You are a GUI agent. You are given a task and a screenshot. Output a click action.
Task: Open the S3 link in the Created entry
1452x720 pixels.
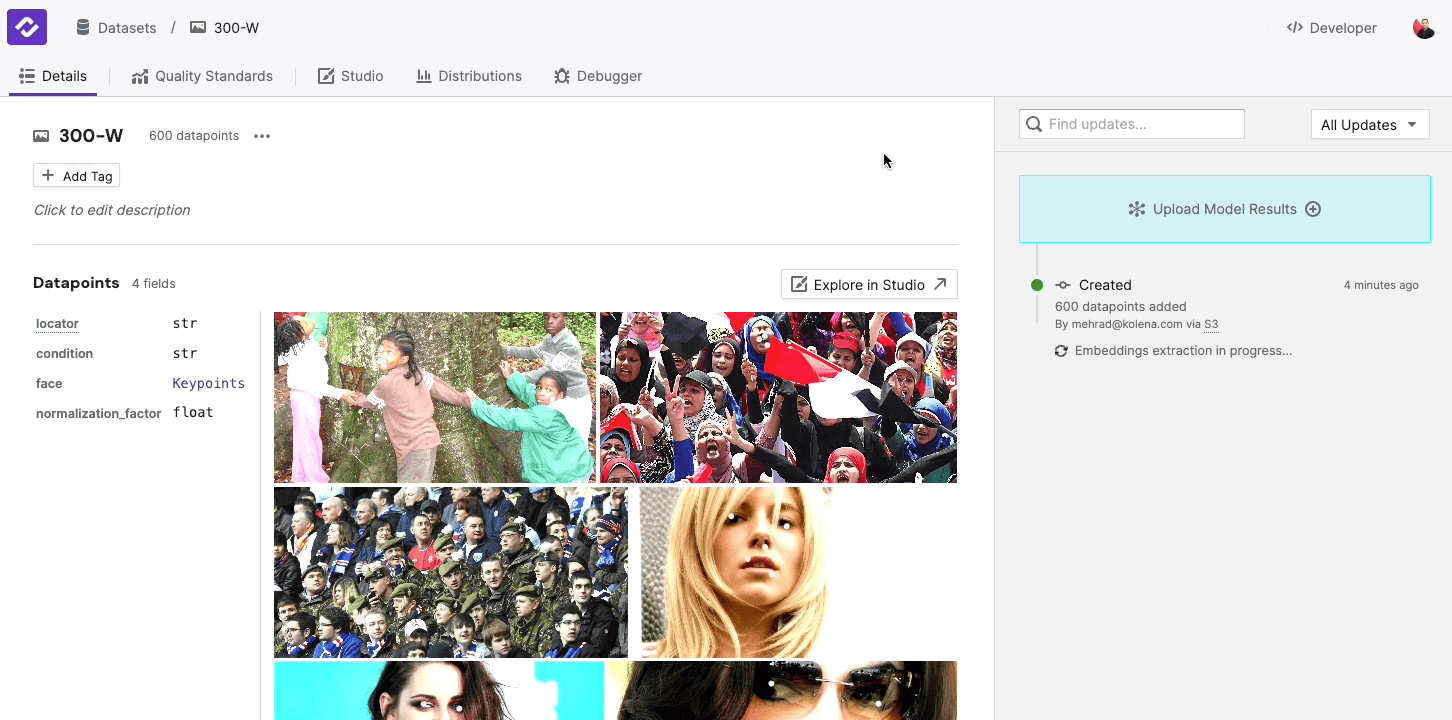click(x=1211, y=324)
